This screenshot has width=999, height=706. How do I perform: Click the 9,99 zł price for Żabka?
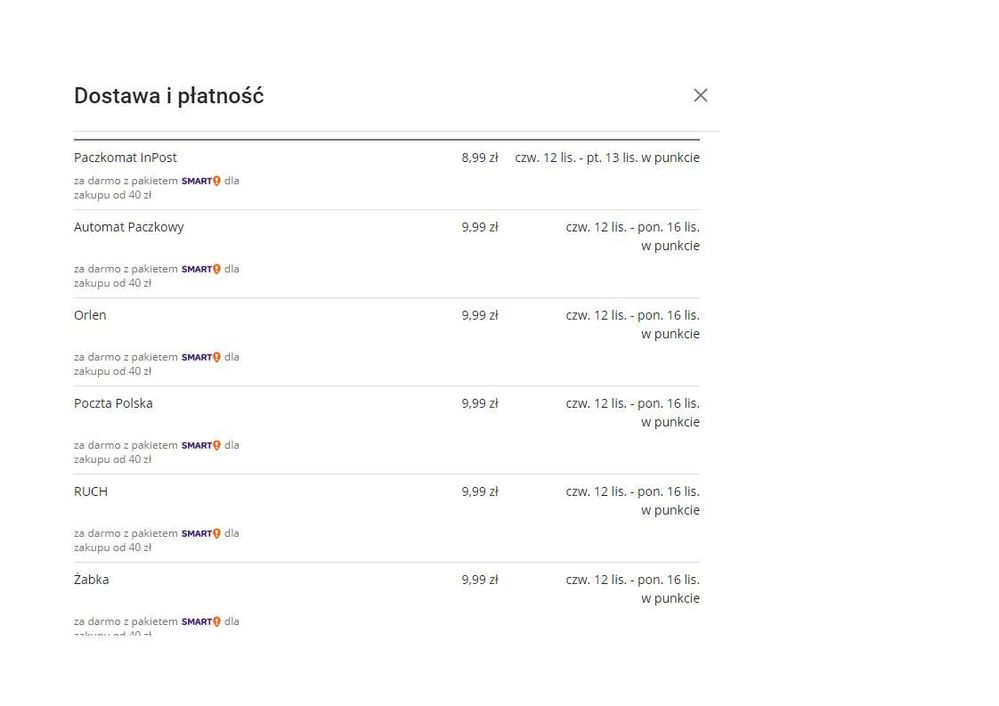click(x=479, y=580)
